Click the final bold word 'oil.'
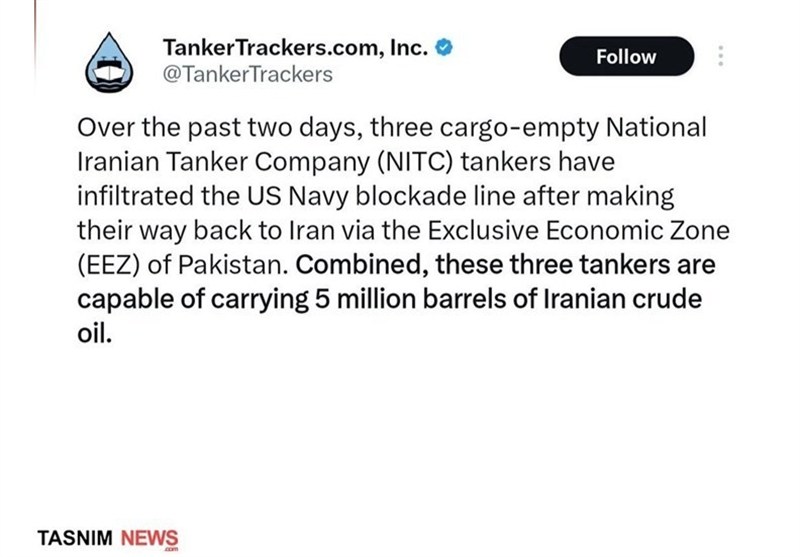Image resolution: width=800 pixels, height=557 pixels. pyautogui.click(x=94, y=334)
